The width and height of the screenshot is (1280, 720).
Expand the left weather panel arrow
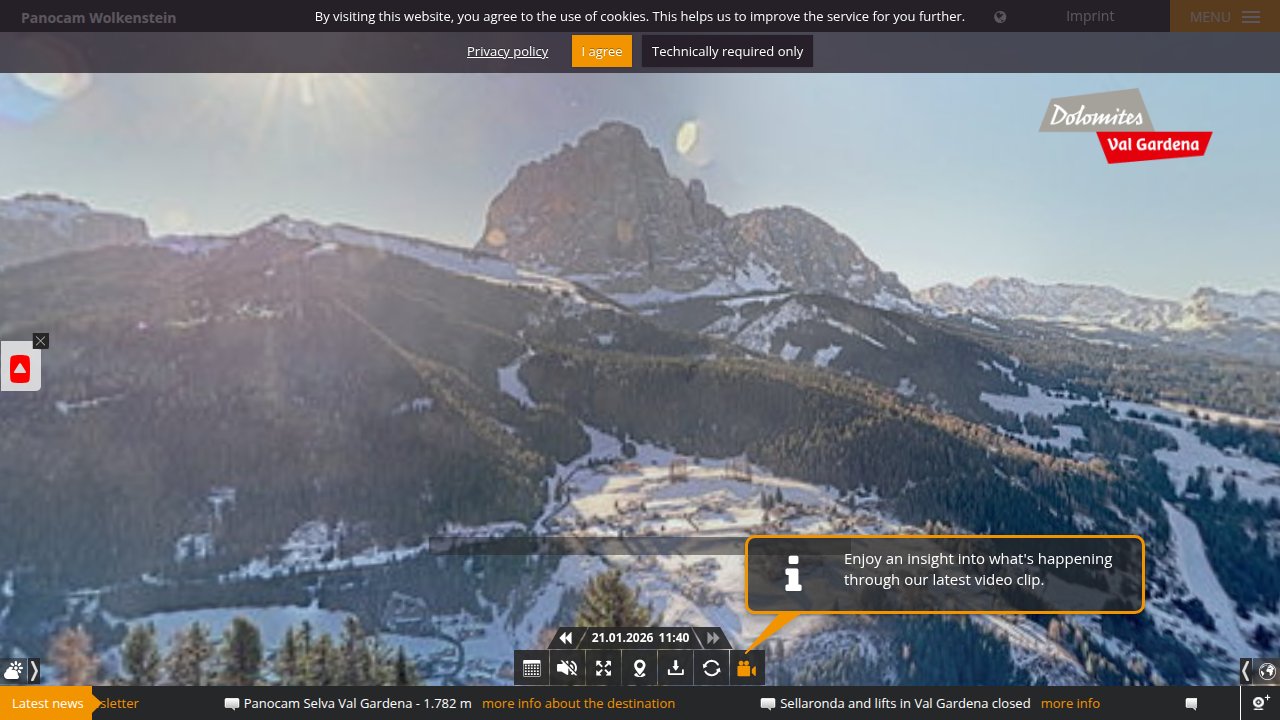point(34,671)
